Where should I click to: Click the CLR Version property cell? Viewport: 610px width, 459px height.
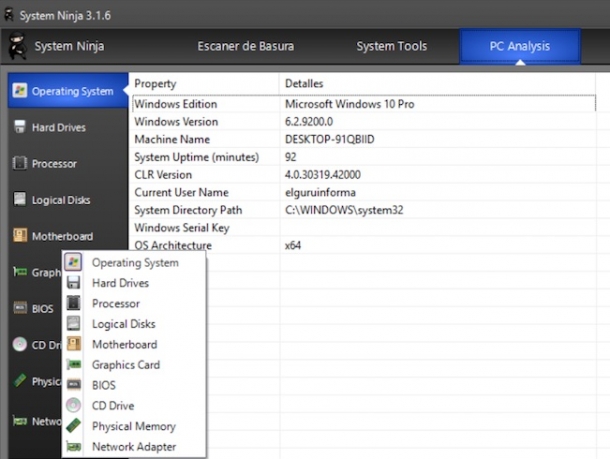(x=163, y=175)
